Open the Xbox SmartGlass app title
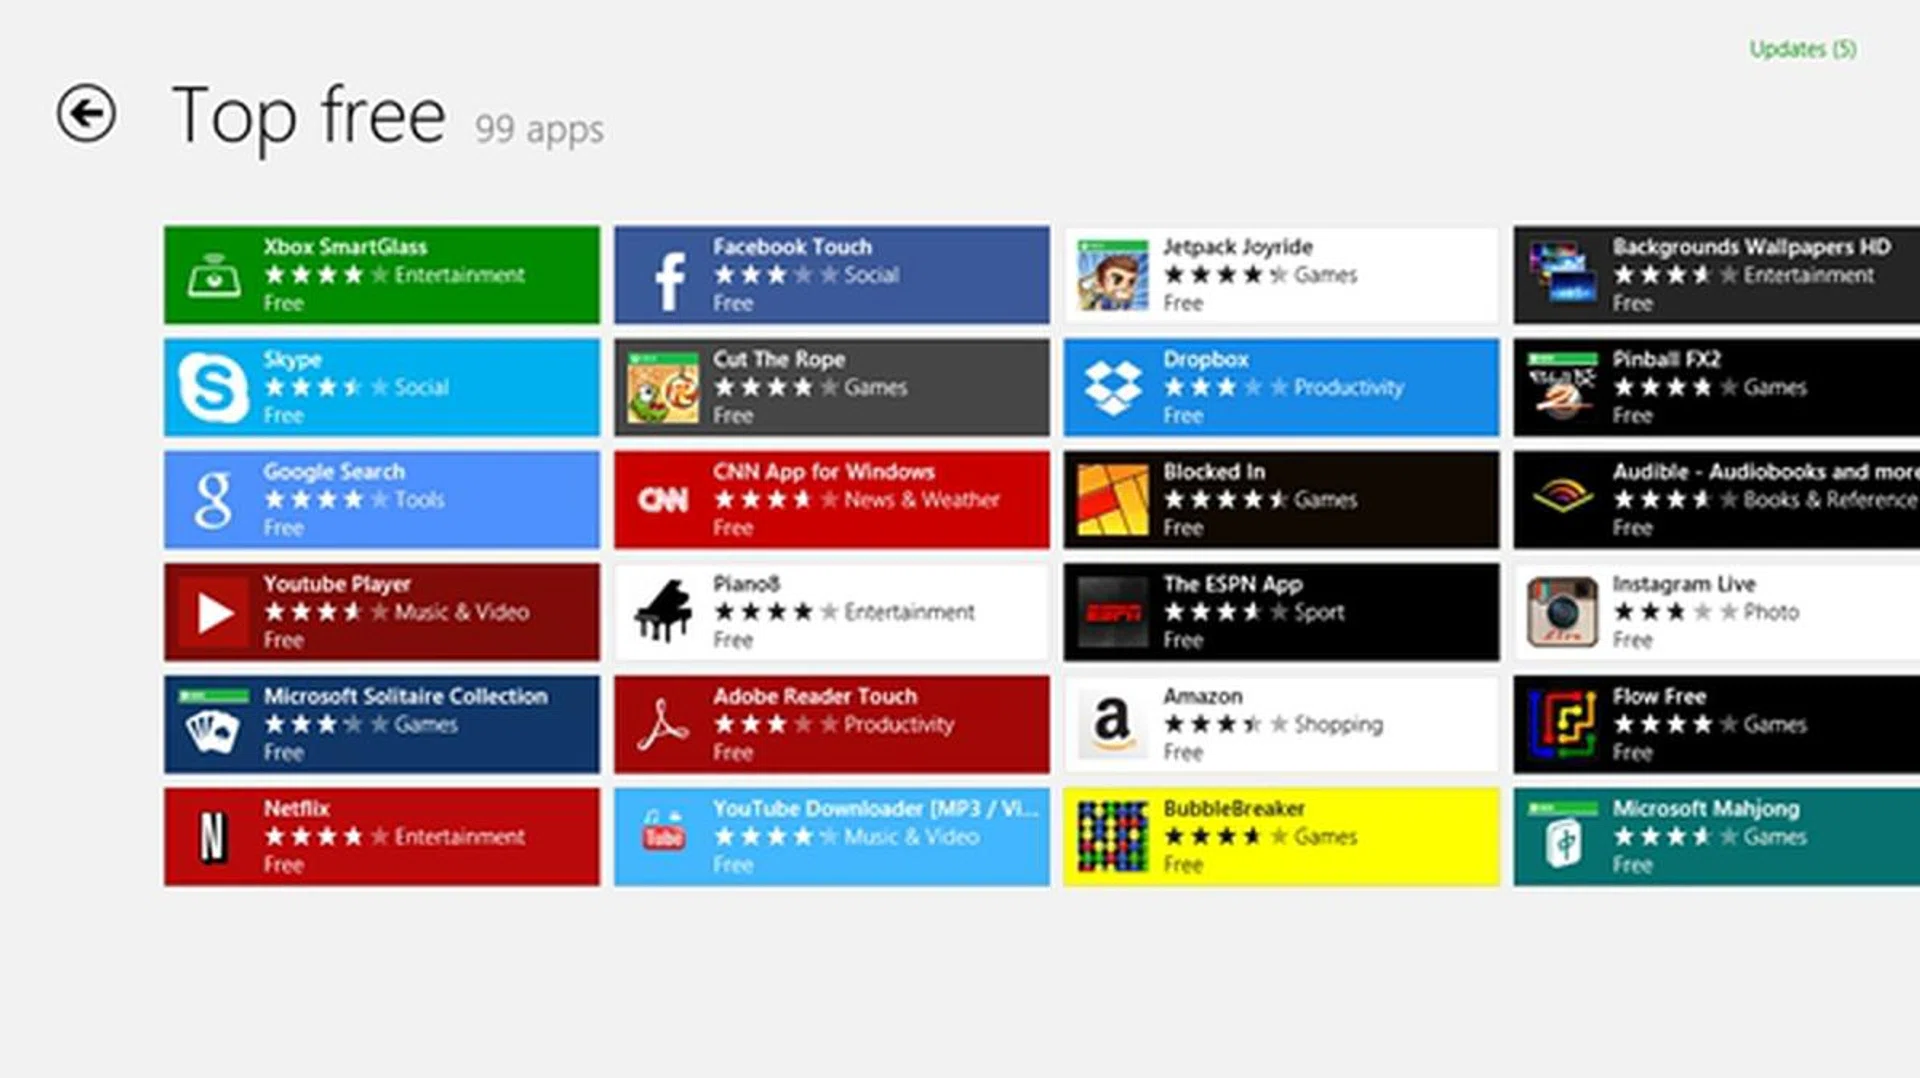Viewport: 1920px width, 1078px height. [345, 247]
